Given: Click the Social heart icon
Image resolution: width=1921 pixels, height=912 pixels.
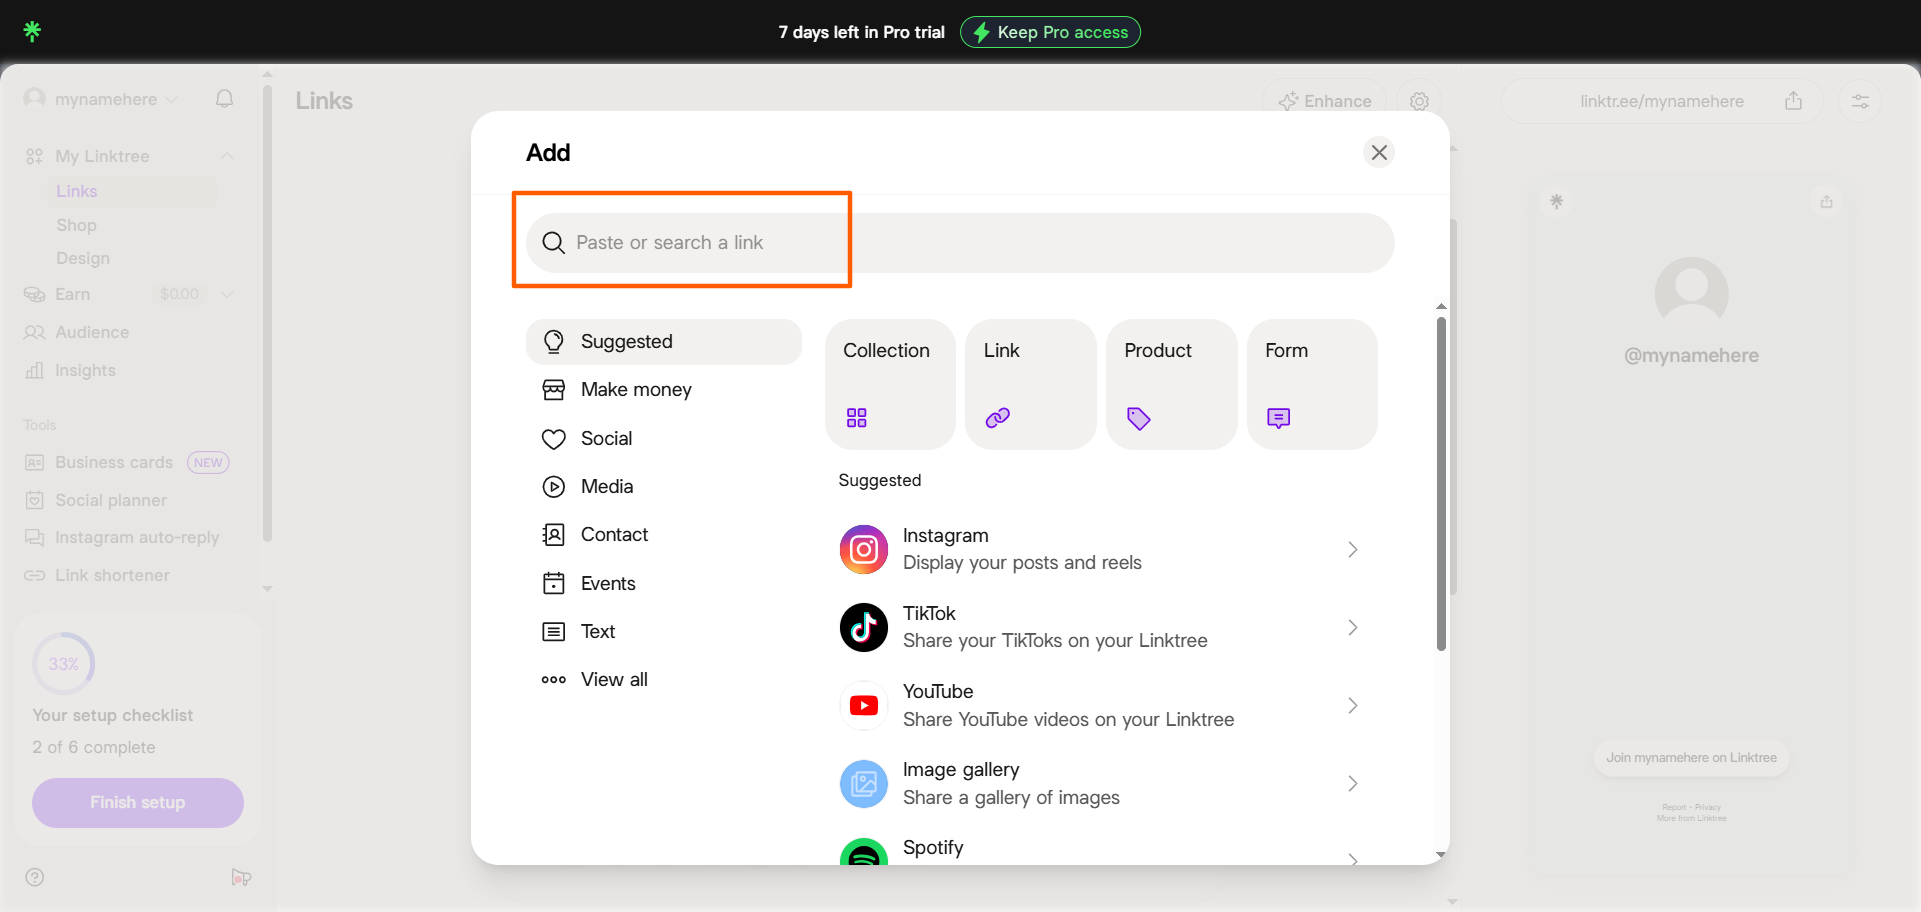Looking at the screenshot, I should pyautogui.click(x=554, y=439).
